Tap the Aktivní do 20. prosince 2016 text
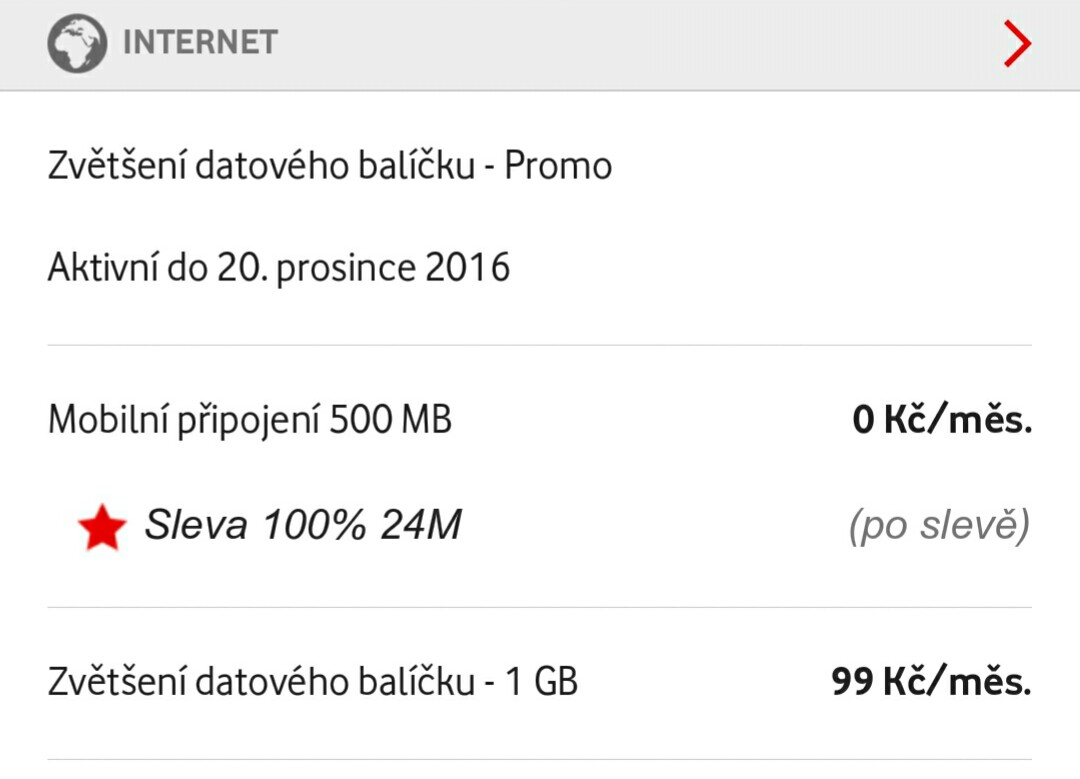This screenshot has height=779, width=1080. point(279,268)
